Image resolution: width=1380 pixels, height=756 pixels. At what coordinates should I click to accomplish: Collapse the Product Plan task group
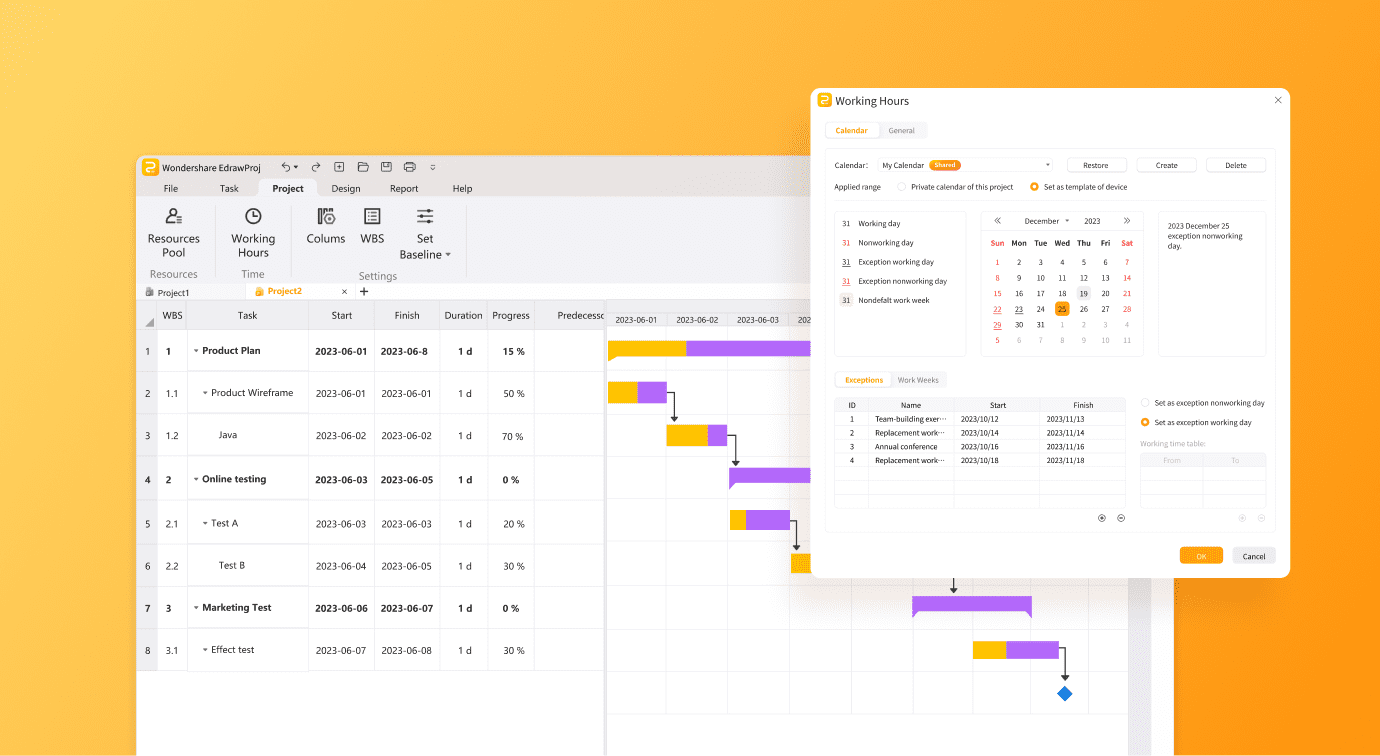click(196, 351)
